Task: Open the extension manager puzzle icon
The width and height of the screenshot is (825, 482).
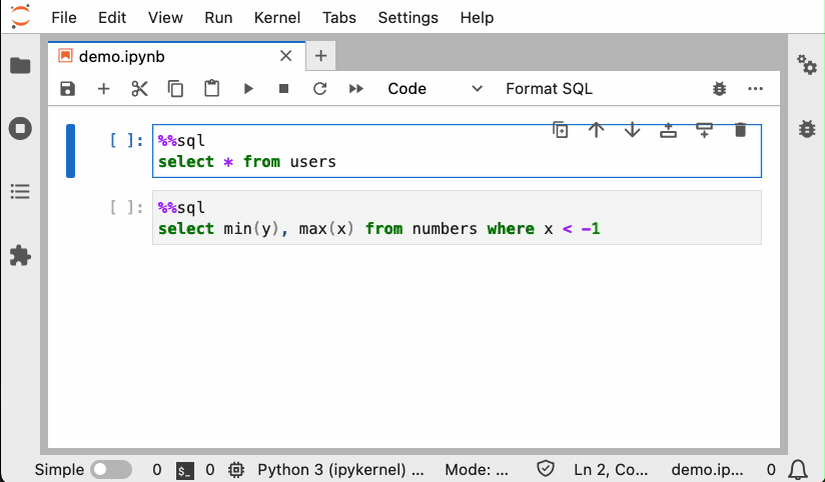Action: [20, 255]
